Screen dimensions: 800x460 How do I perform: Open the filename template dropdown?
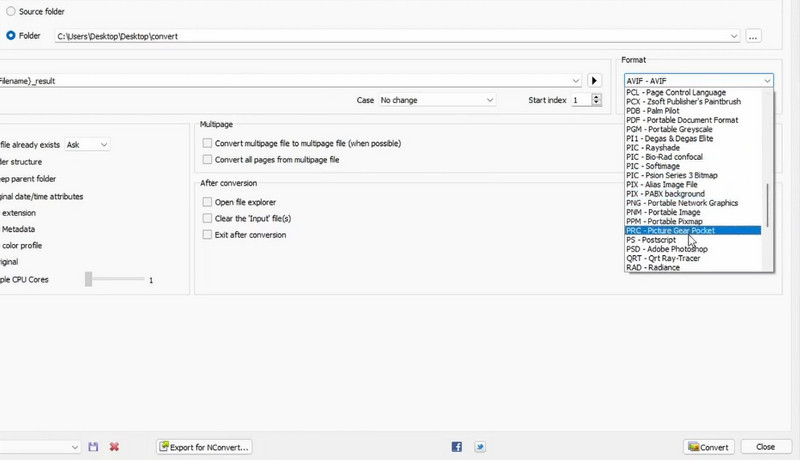click(x=576, y=81)
